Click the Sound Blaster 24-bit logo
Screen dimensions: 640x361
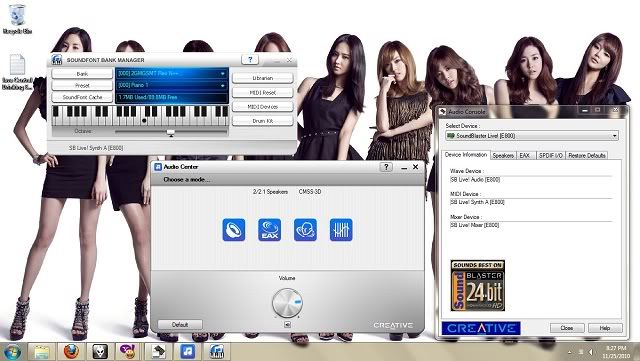(478, 285)
